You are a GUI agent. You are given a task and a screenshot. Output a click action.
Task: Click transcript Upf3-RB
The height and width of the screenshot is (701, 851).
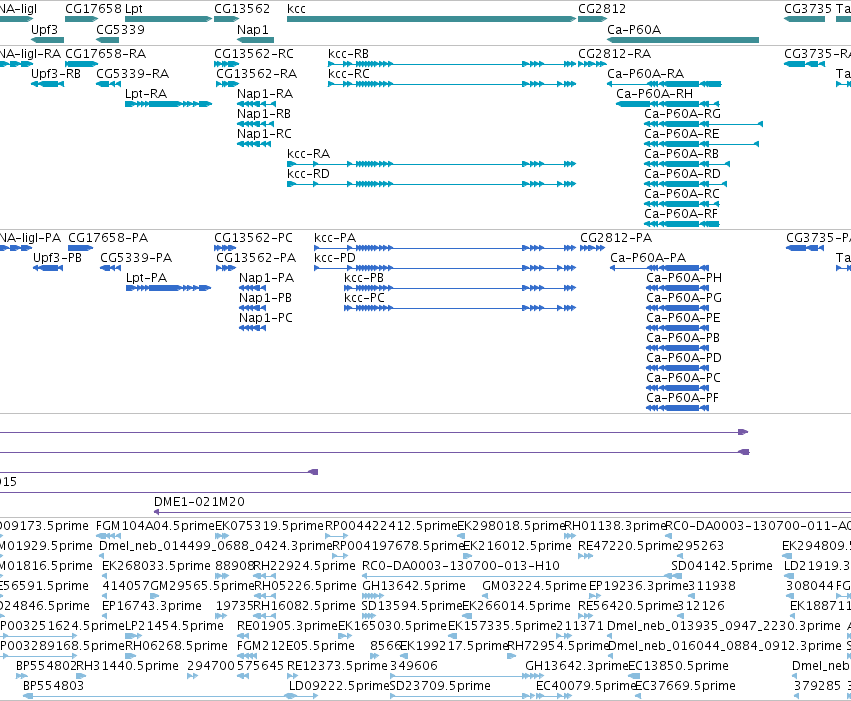[x=56, y=74]
